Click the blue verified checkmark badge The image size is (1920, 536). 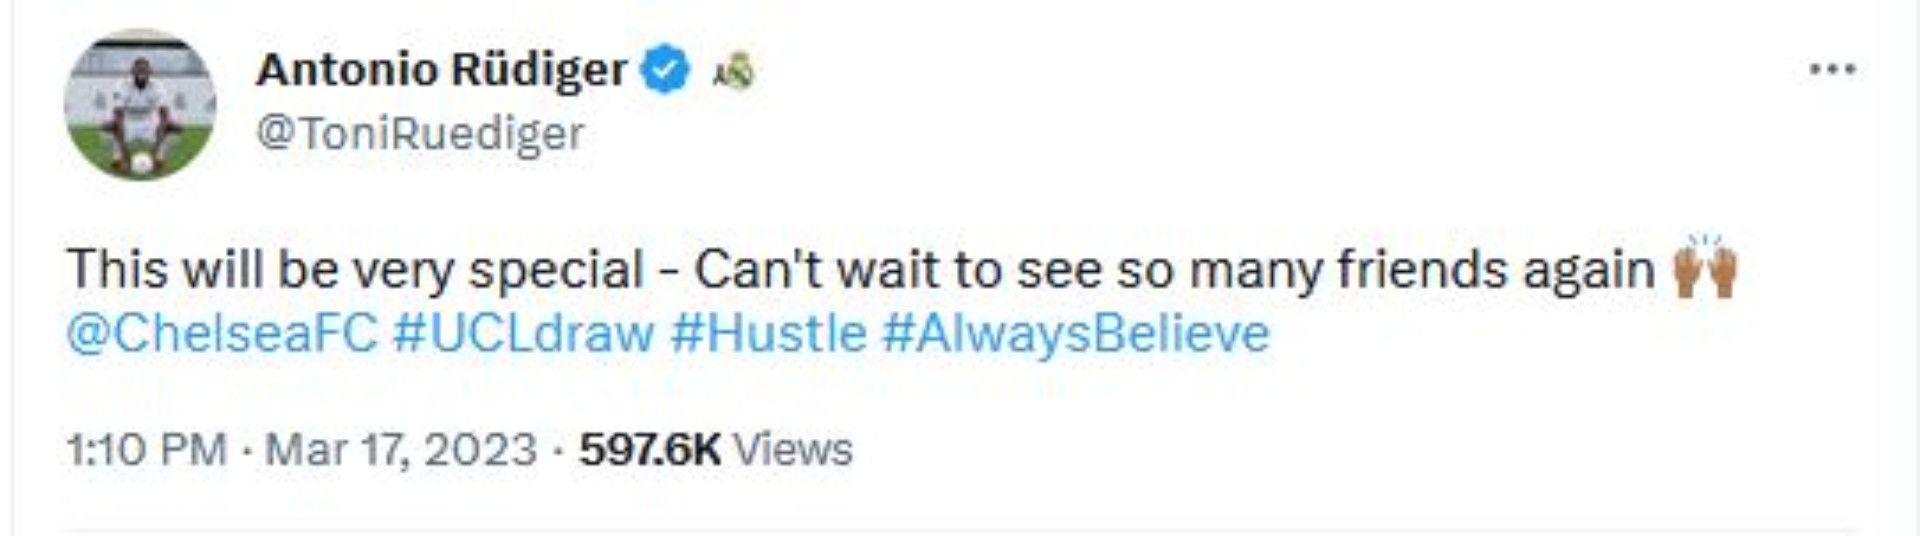coord(669,70)
